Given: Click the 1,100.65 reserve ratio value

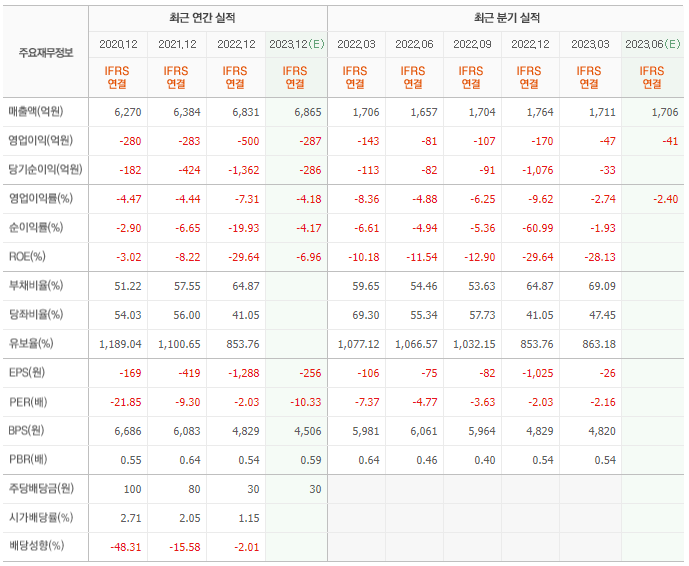Looking at the screenshot, I should [179, 345].
